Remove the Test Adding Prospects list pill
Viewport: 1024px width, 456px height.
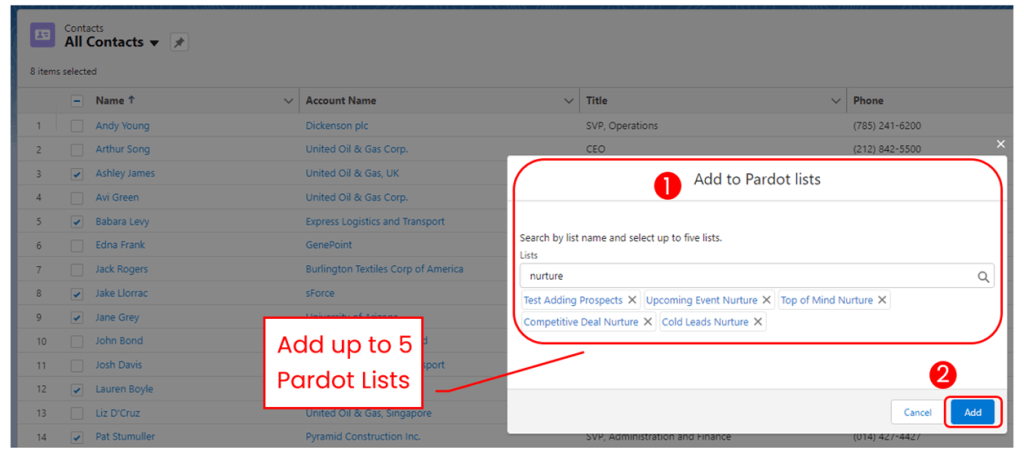(x=632, y=300)
